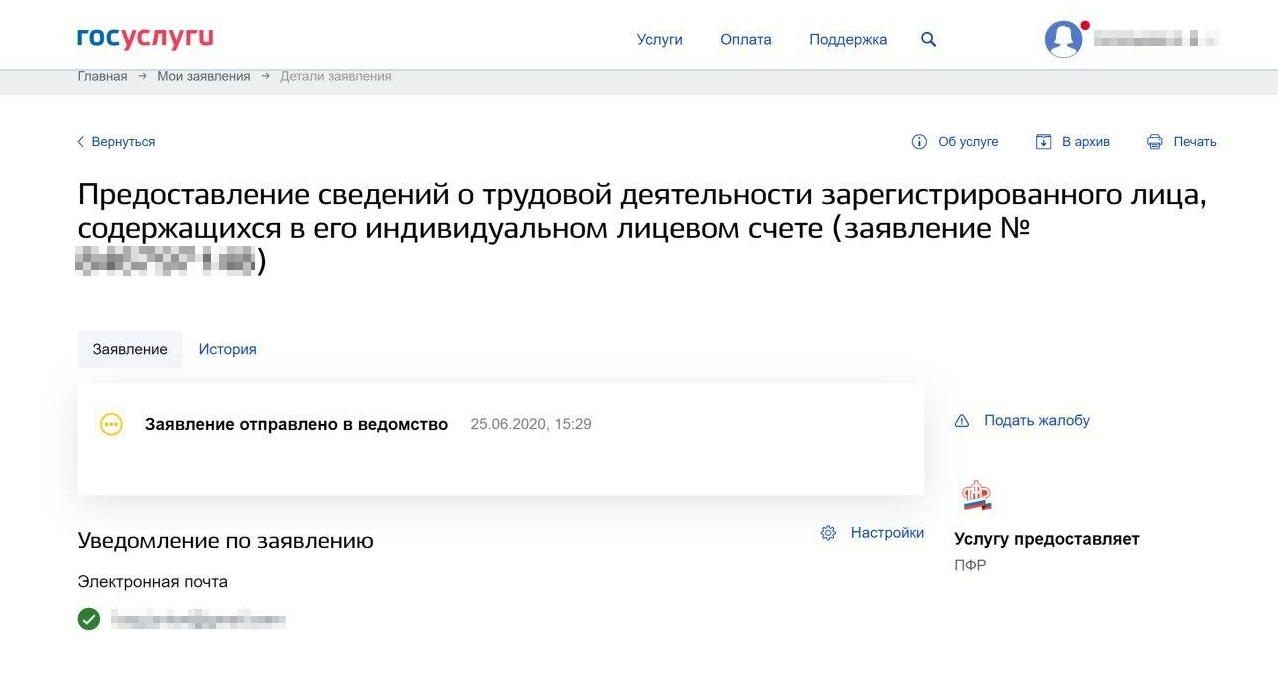Click the ПФР agency logo
The image size is (1280, 680).
click(976, 495)
